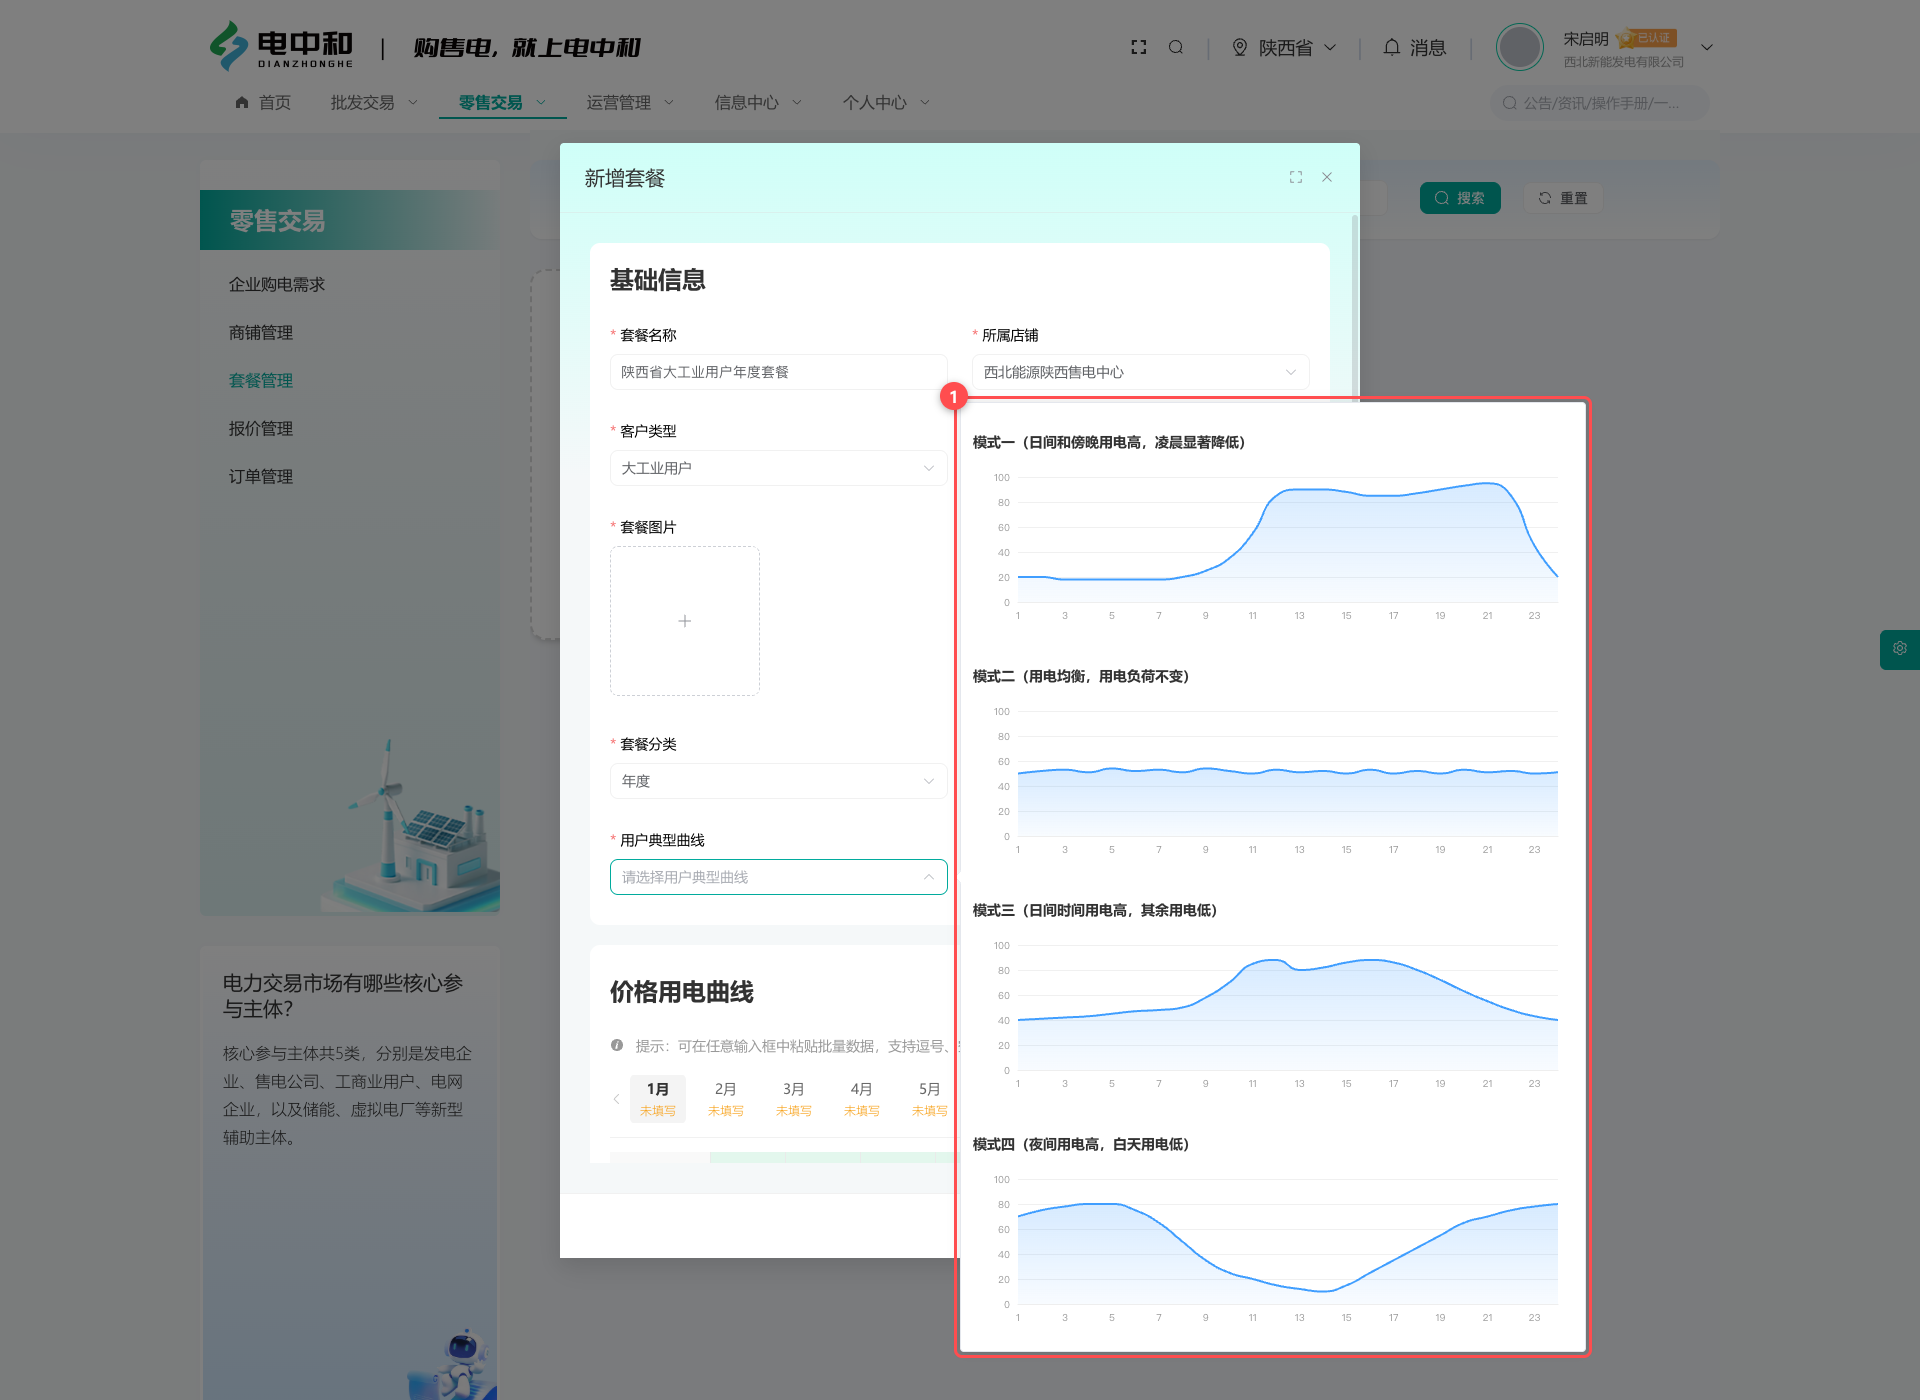Screen dimensions: 1920x1400
Task: Open the 信息中心 dropdown menu
Action: tap(758, 102)
